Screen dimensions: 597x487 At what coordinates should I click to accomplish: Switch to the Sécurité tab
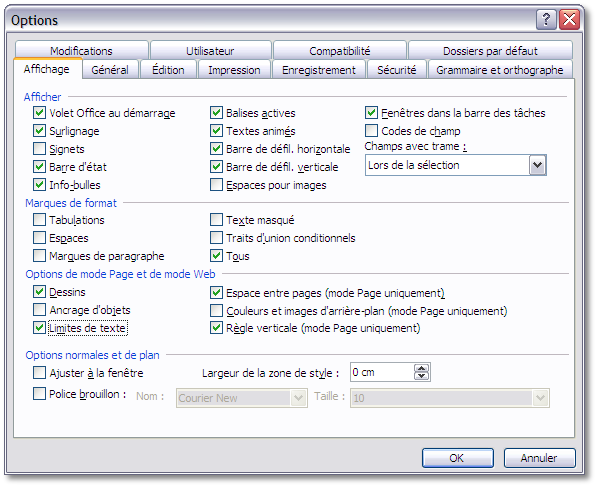tap(396, 70)
